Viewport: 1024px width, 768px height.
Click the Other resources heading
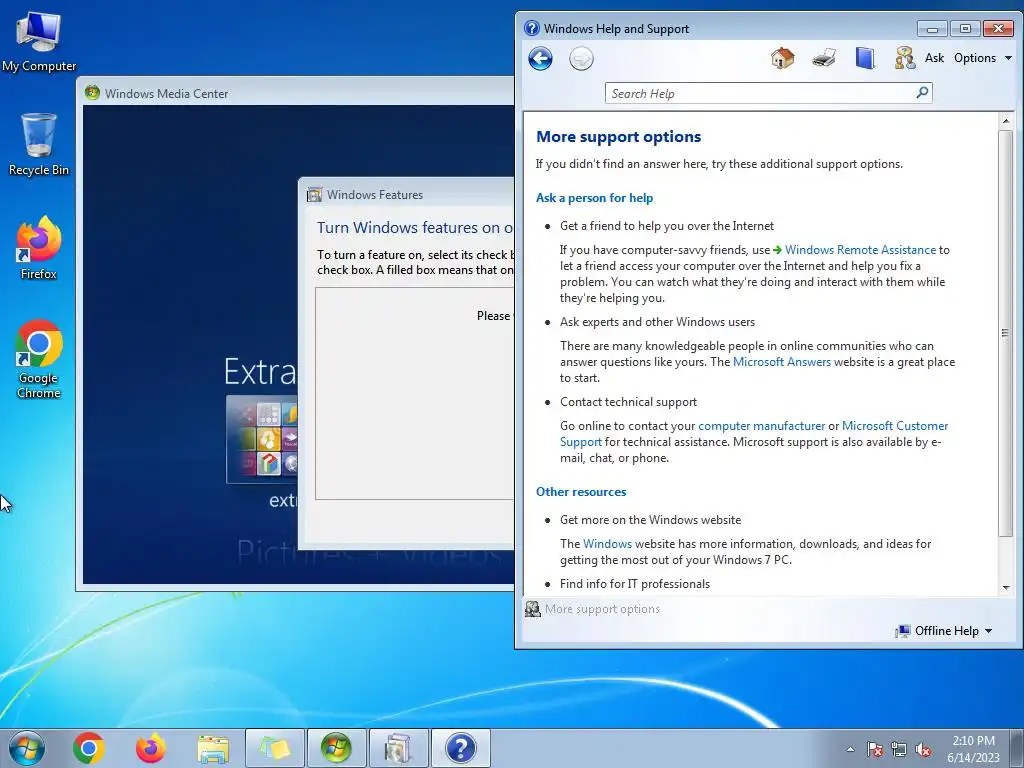[x=581, y=492]
